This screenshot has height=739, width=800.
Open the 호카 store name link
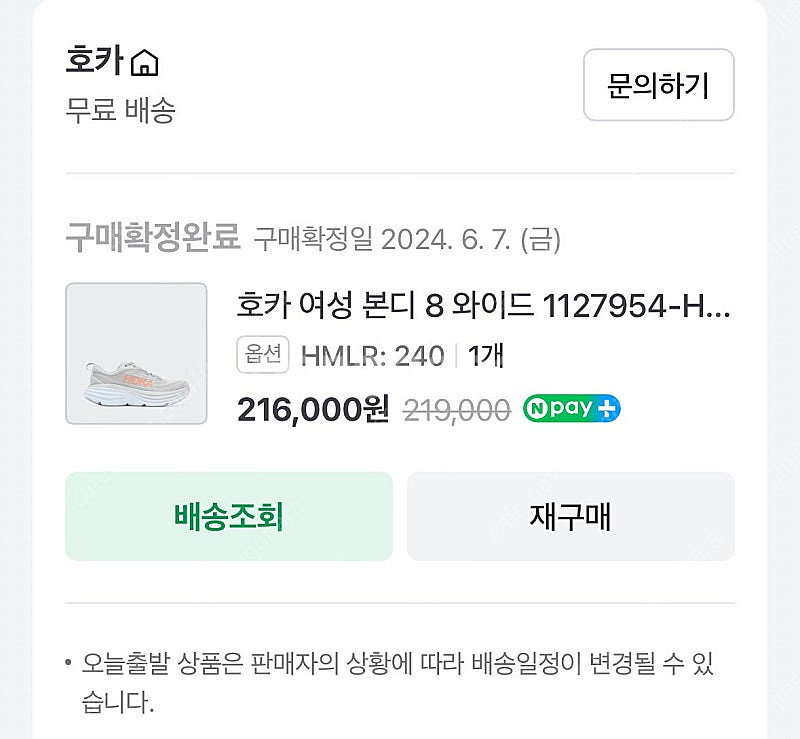click(94, 61)
